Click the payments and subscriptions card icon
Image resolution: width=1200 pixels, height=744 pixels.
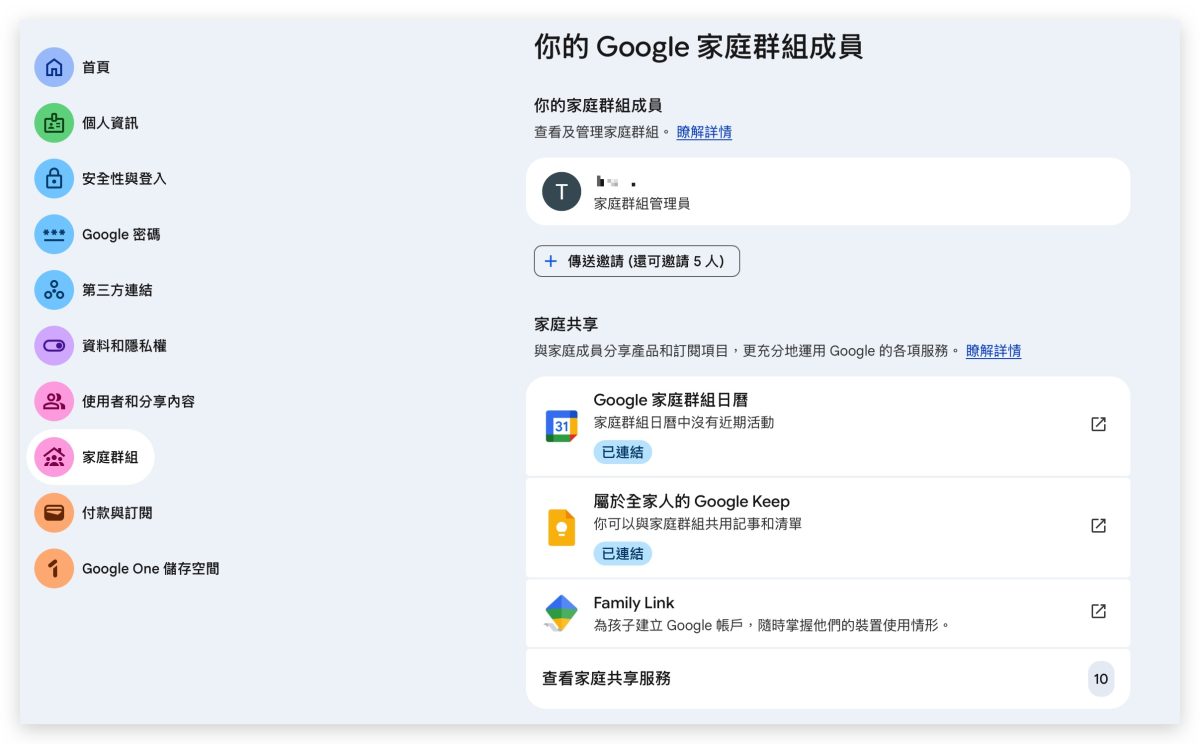54,513
